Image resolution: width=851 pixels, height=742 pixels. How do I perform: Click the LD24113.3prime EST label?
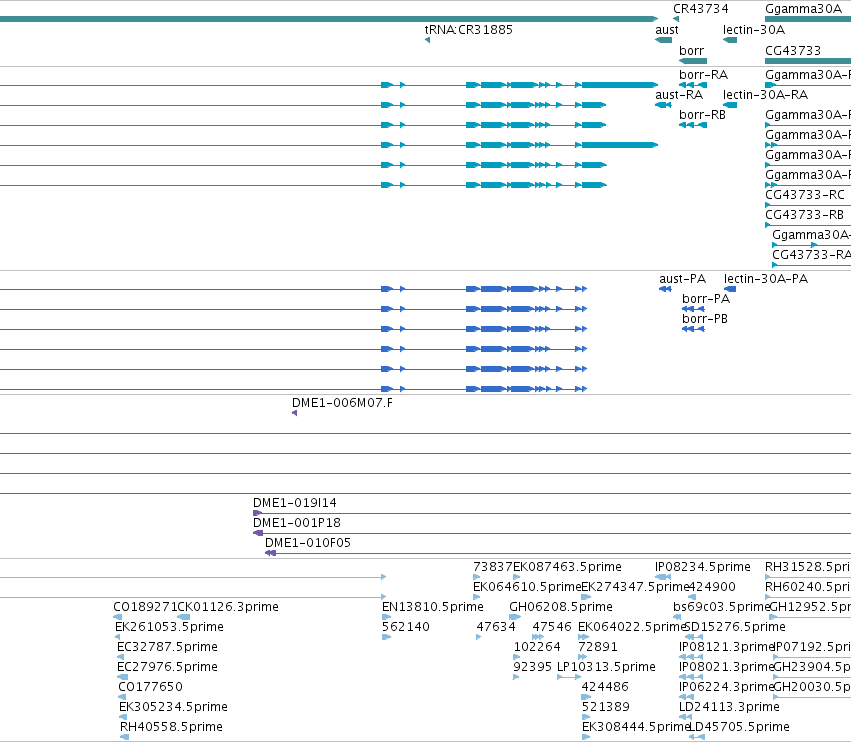pos(729,707)
